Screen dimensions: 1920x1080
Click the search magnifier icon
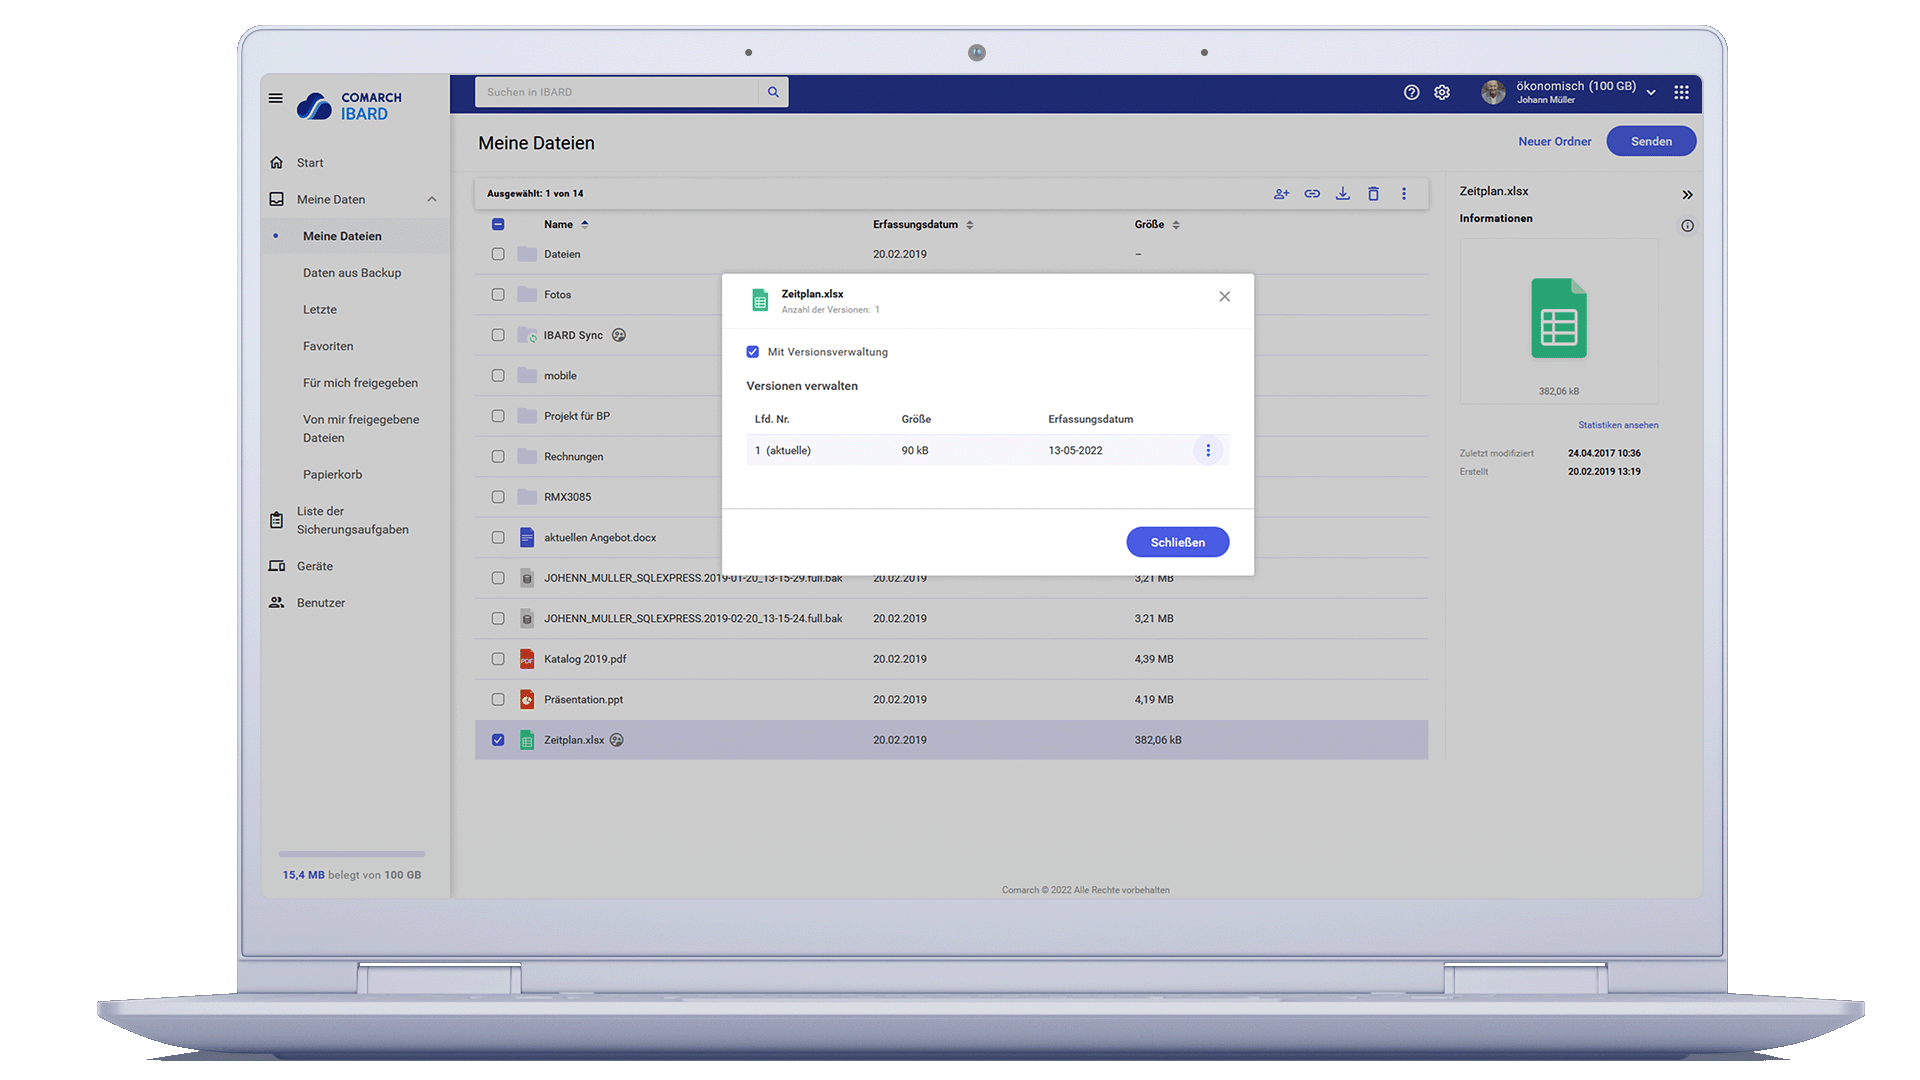coord(773,92)
